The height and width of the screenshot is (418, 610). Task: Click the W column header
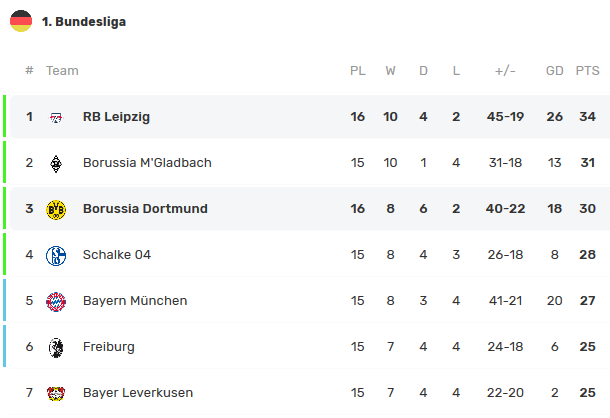coord(390,71)
